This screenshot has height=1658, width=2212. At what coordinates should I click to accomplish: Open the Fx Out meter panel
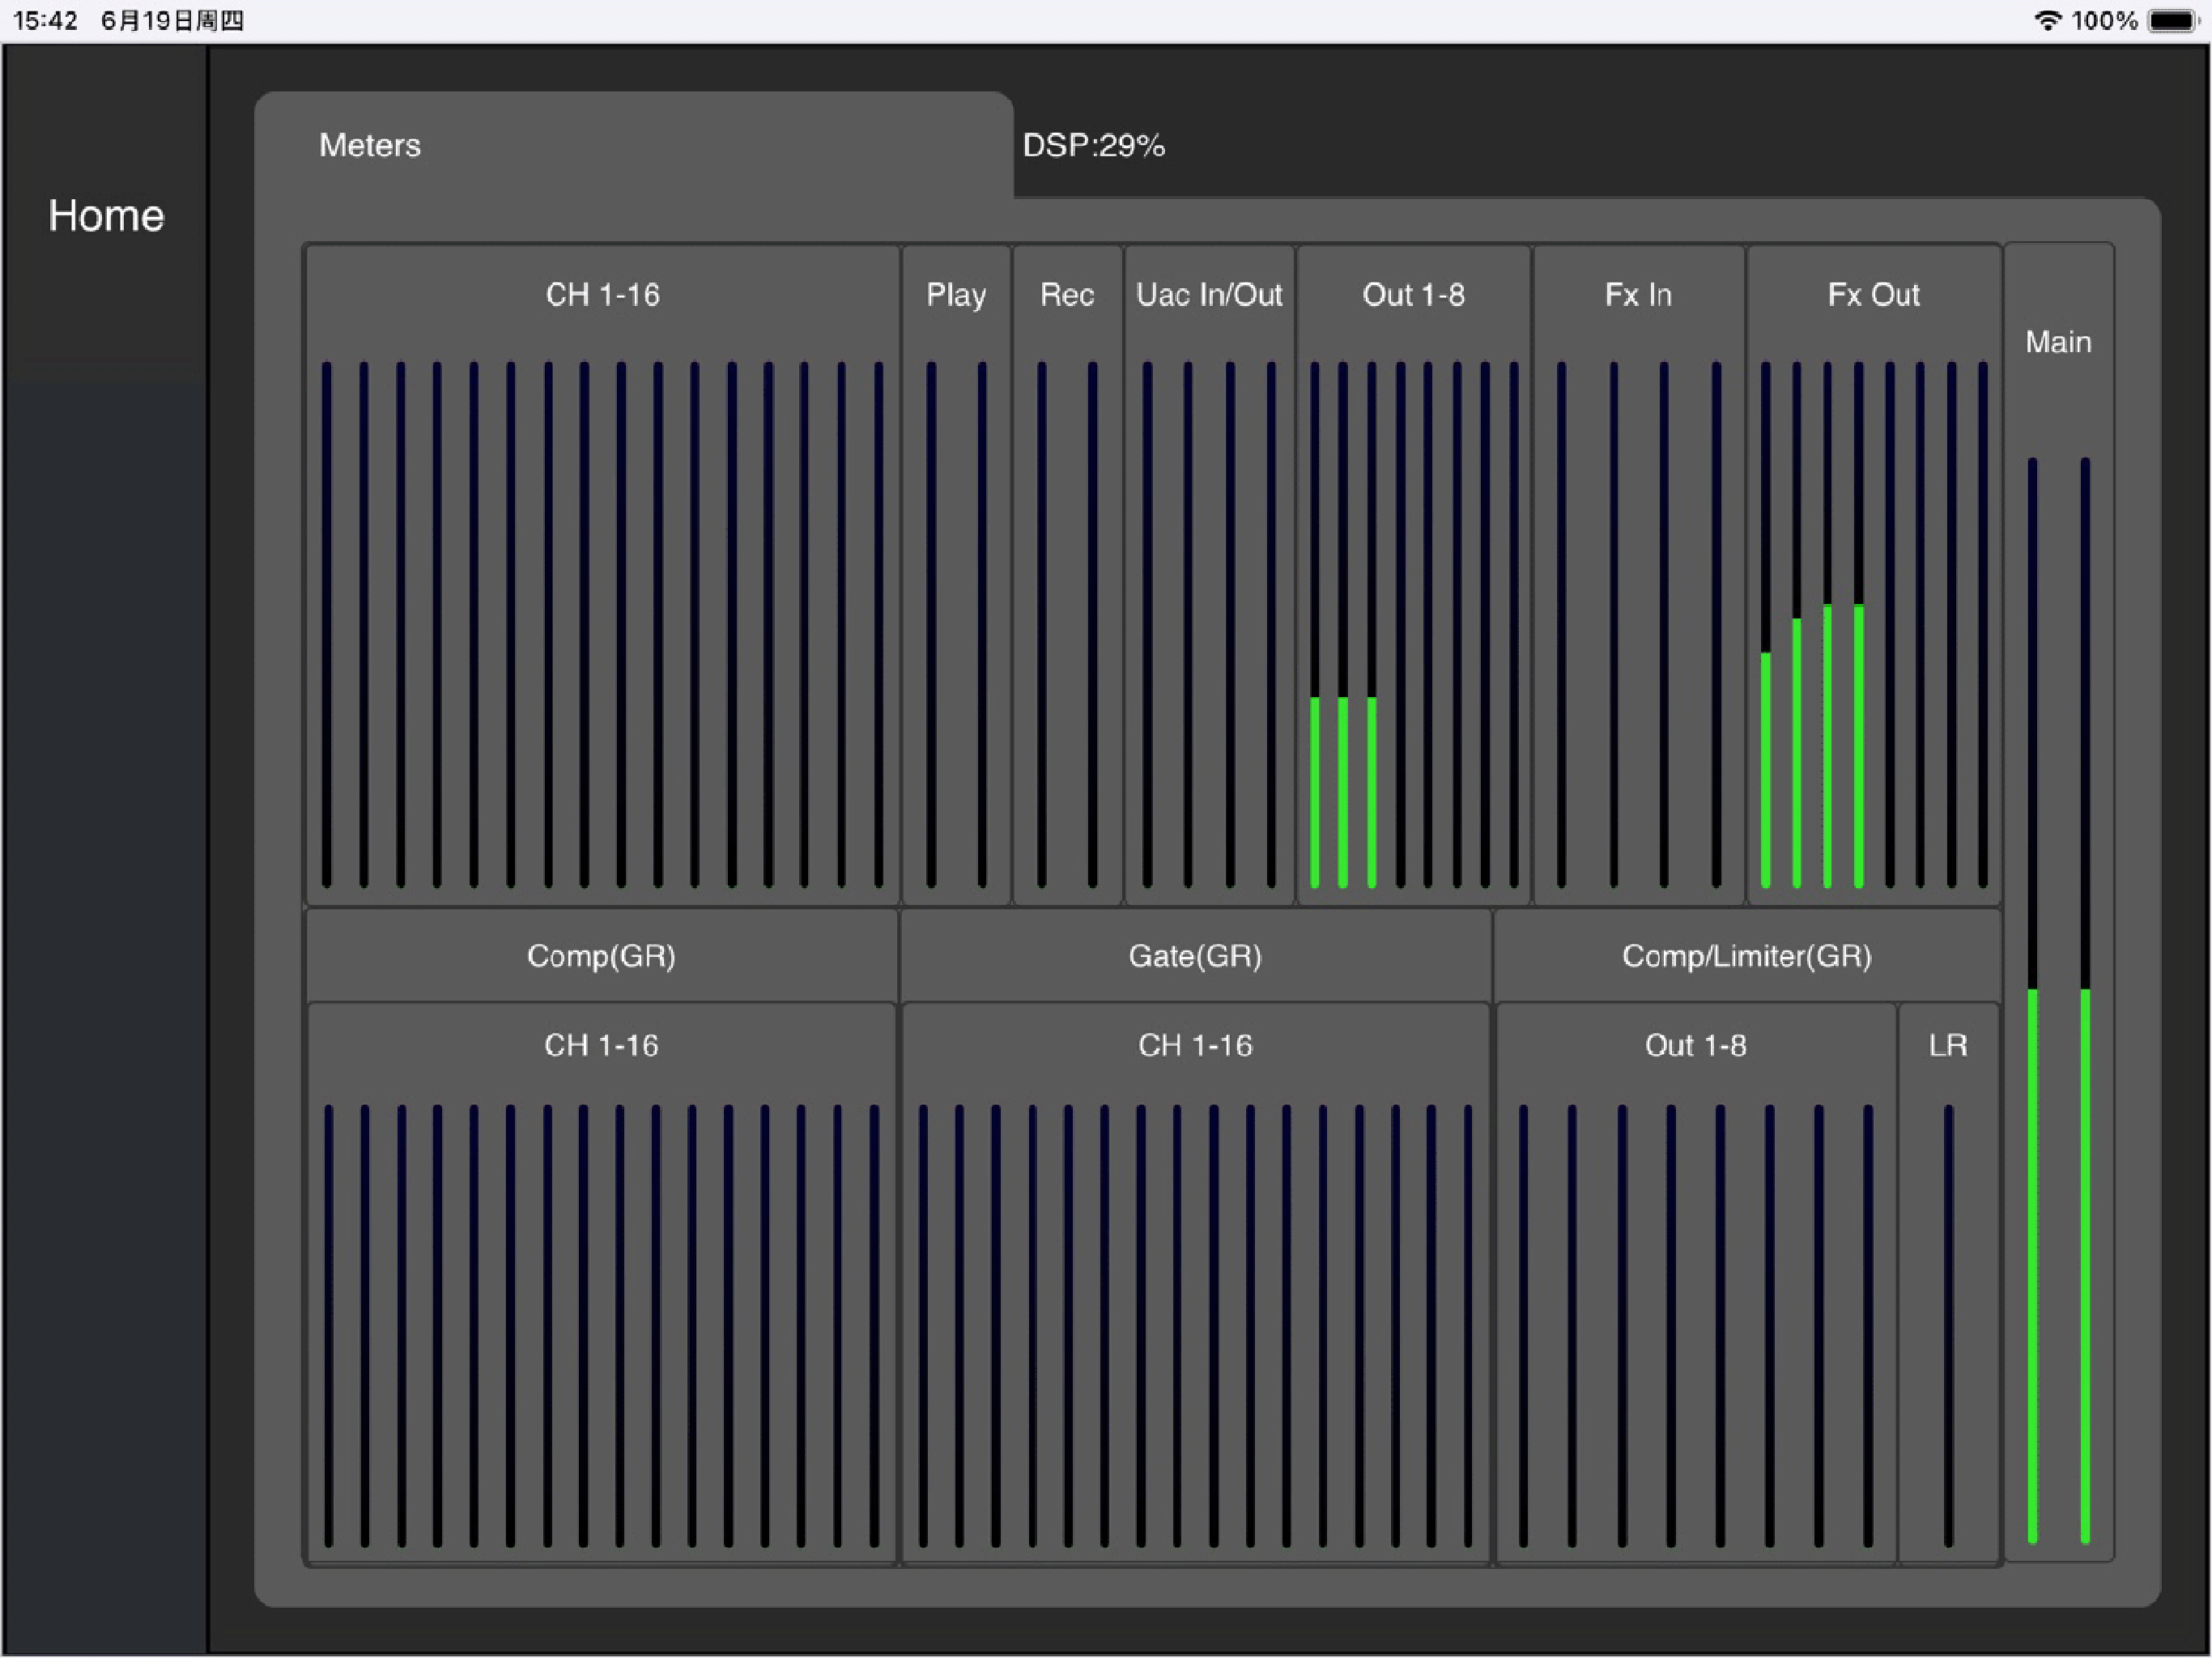[1873, 575]
